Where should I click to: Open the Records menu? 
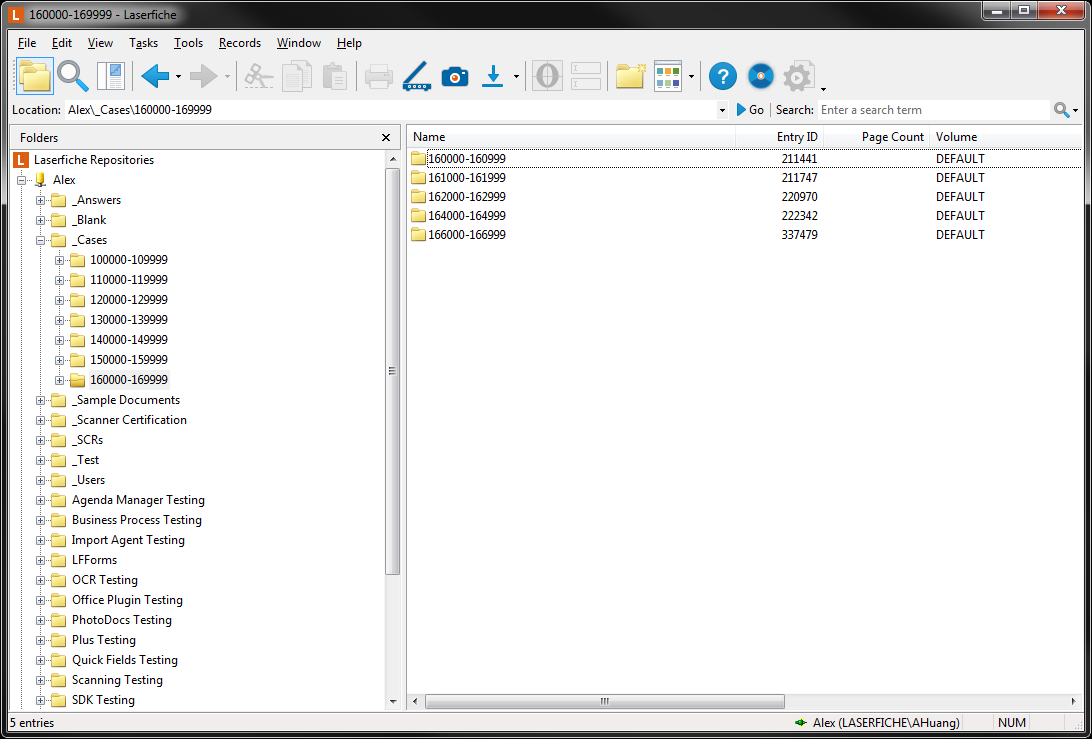click(x=240, y=43)
